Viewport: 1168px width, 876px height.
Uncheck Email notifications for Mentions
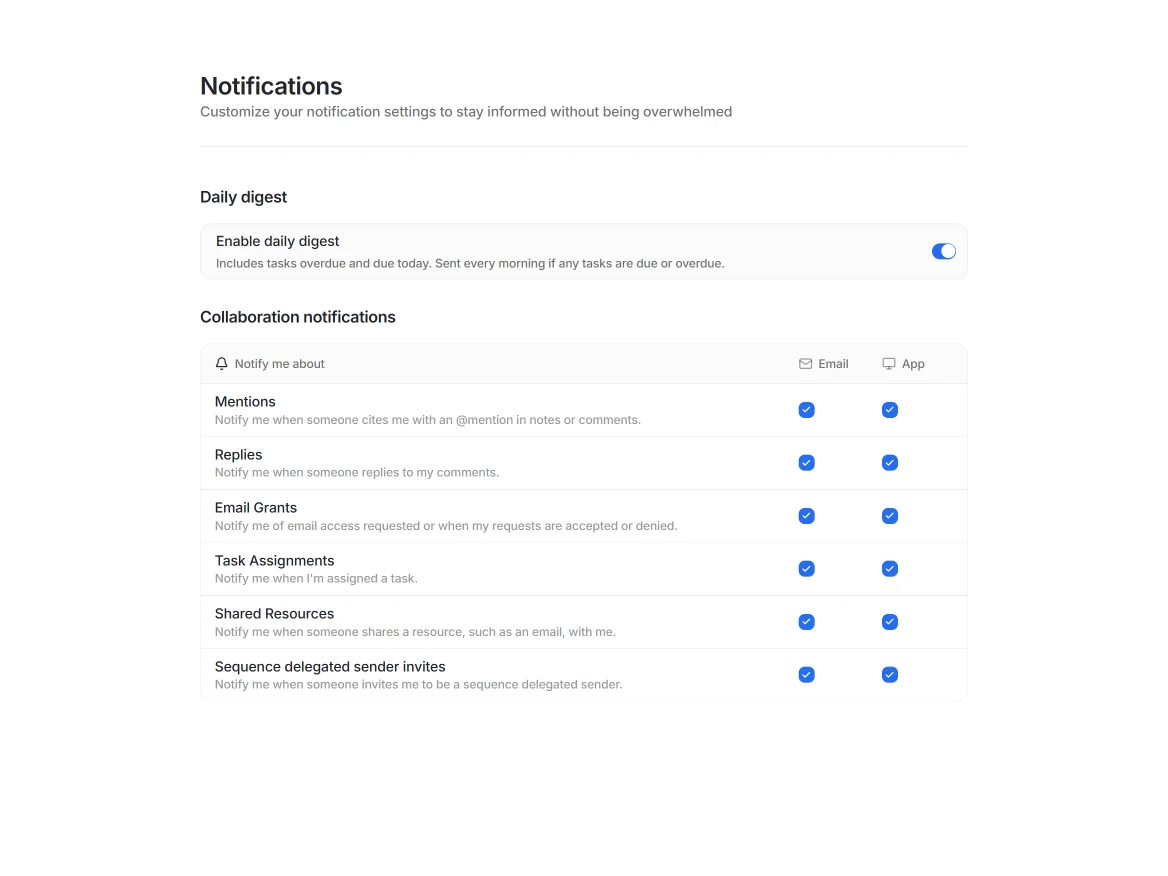[x=806, y=410]
